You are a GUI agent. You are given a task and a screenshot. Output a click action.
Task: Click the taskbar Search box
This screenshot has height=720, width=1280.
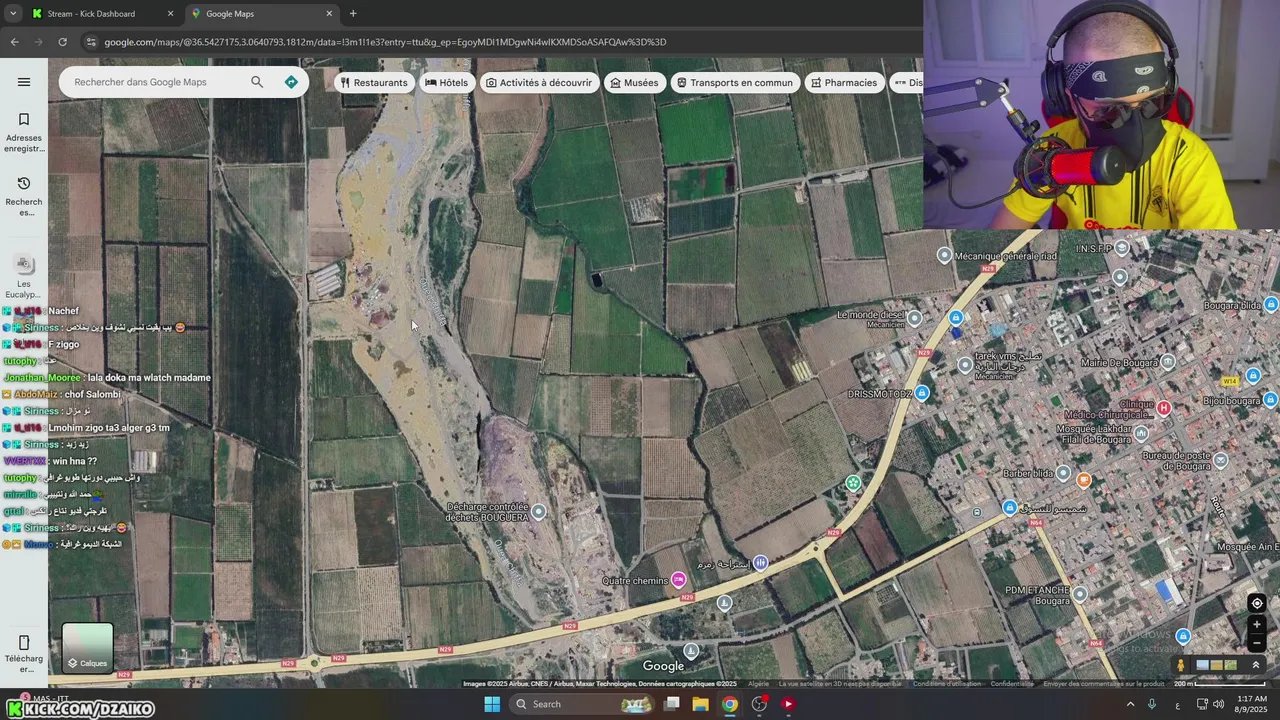click(x=584, y=704)
